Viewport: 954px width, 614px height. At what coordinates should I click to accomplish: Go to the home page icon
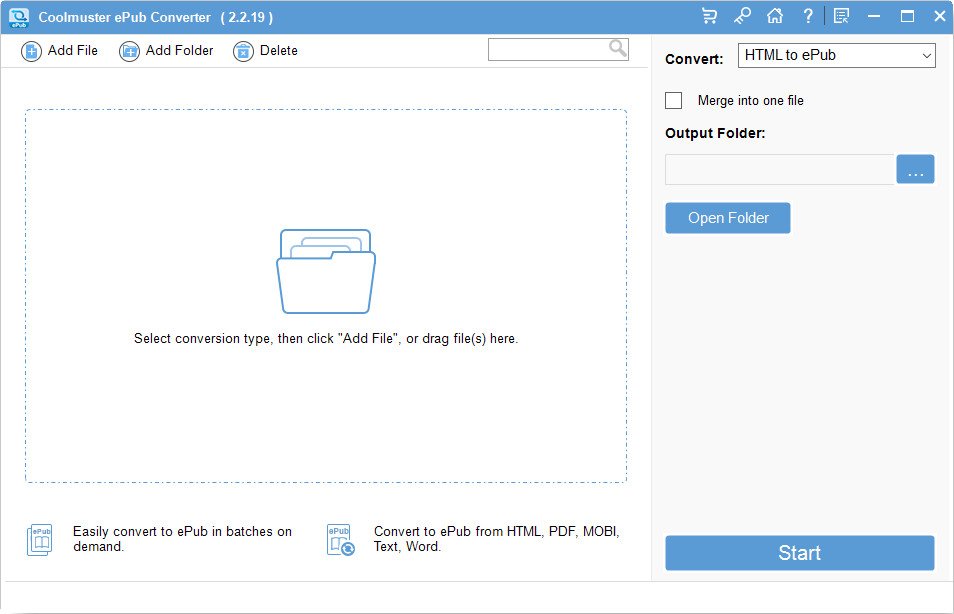774,16
